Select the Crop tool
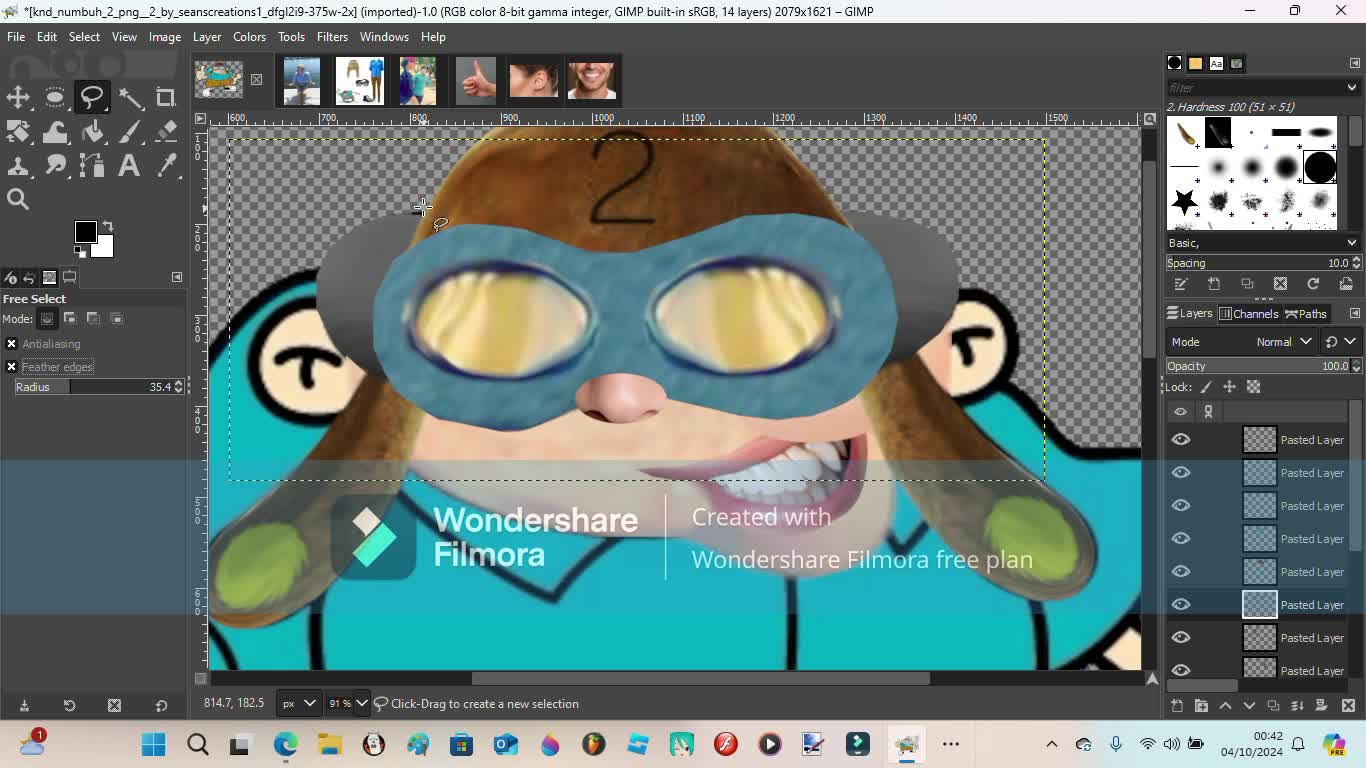 click(166, 97)
